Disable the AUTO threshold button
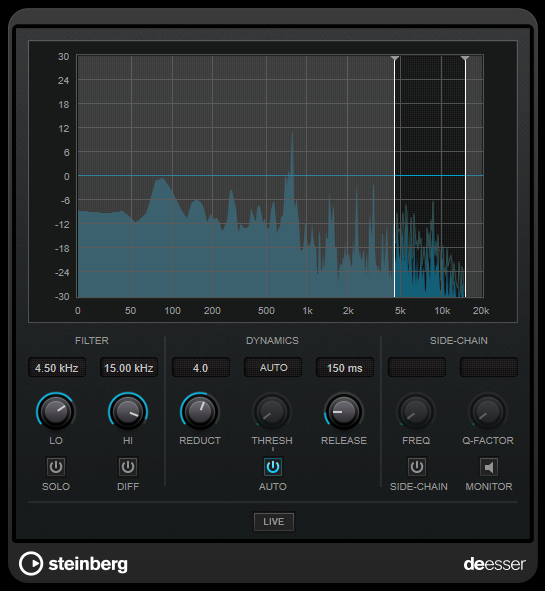The width and height of the screenshot is (545, 591). 273,467
